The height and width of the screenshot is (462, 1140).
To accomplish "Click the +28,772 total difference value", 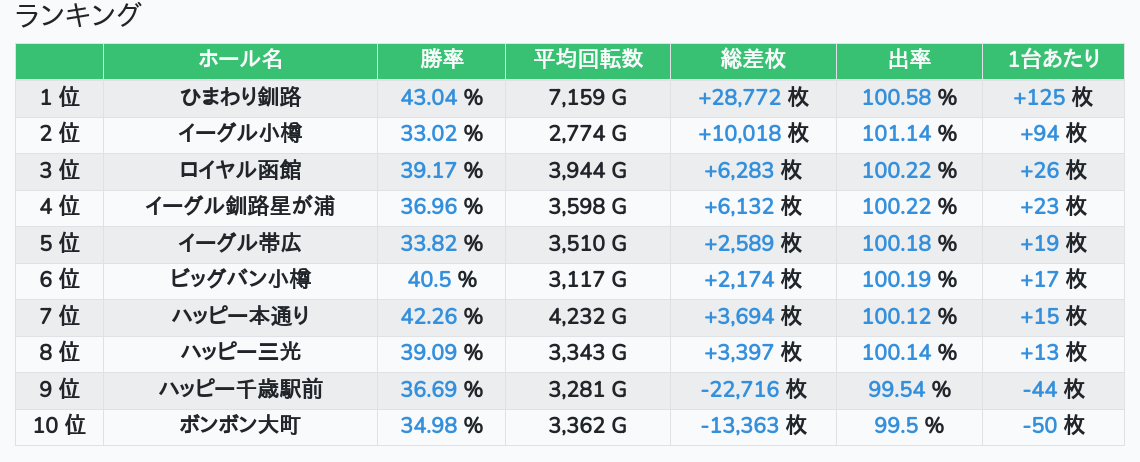I will [739, 97].
